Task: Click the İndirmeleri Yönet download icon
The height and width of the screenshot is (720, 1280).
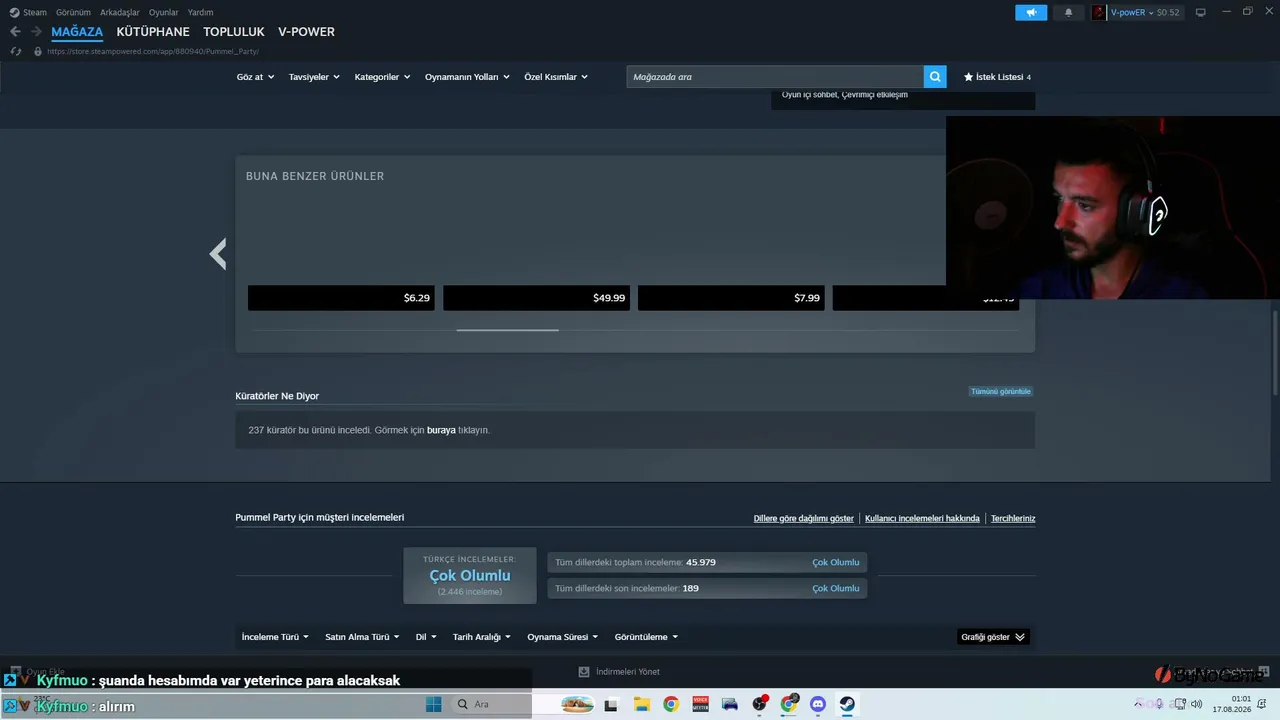Action: (x=584, y=672)
